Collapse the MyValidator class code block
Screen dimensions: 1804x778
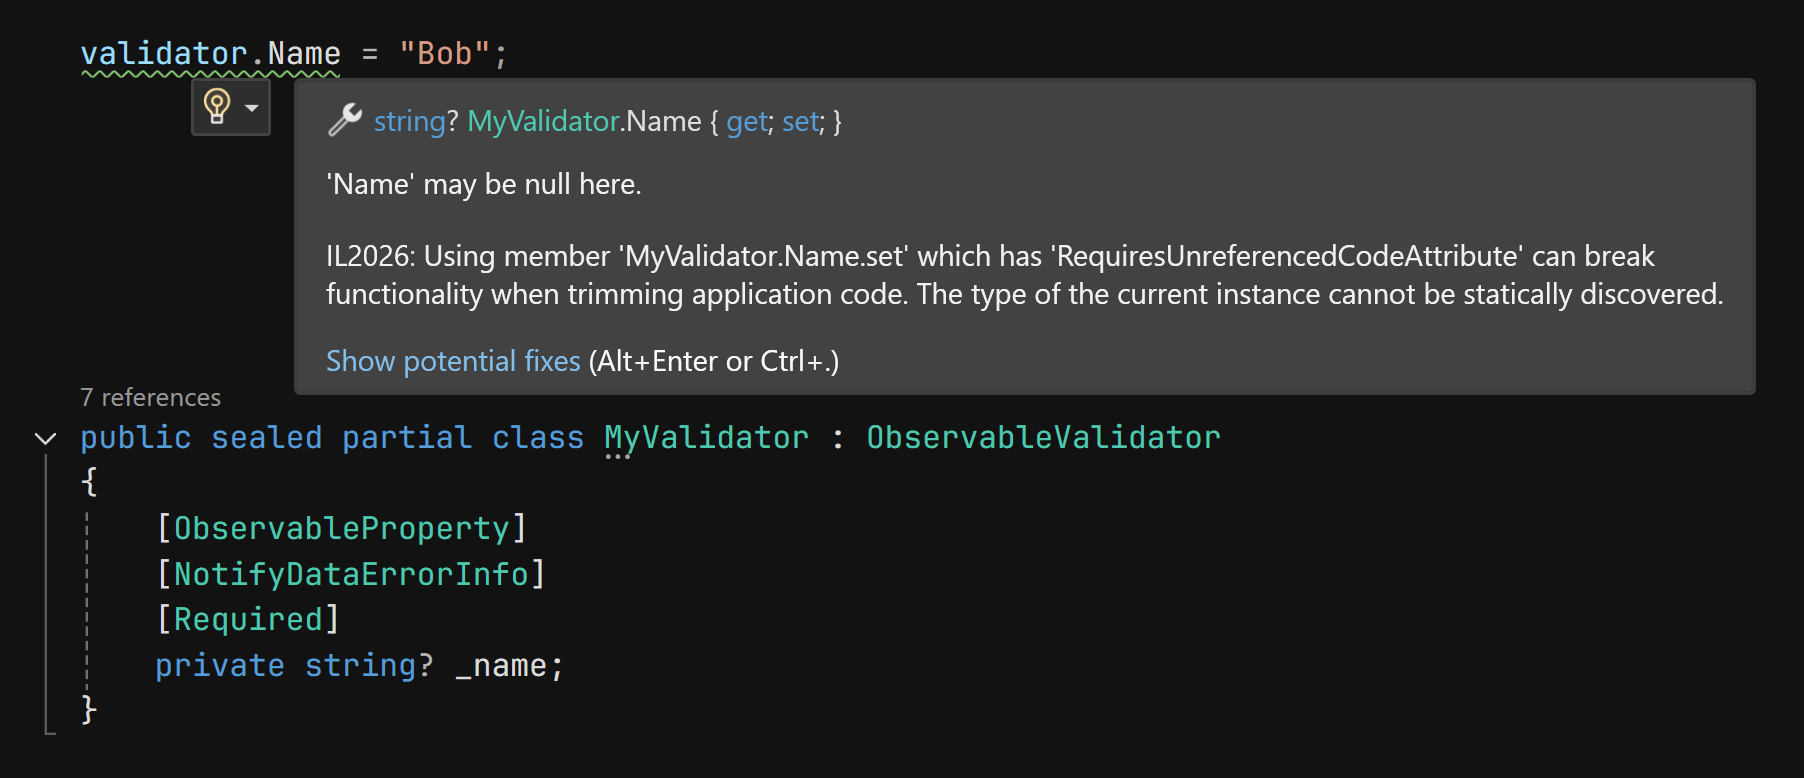coord(45,438)
